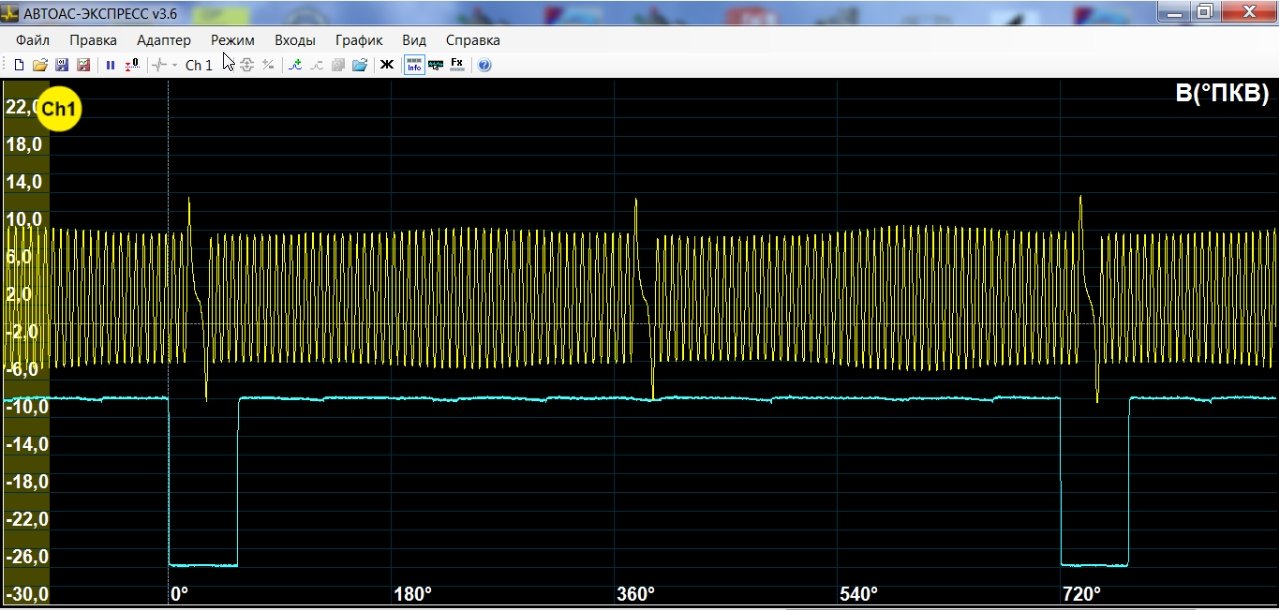The width and height of the screenshot is (1279, 610).
Task: Open a file with the folder icon
Action: pyautogui.click(x=40, y=65)
